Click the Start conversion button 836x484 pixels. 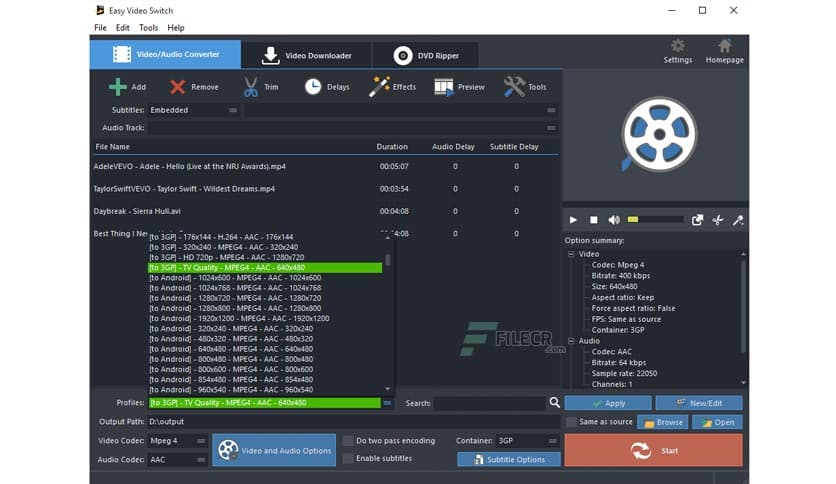654,450
